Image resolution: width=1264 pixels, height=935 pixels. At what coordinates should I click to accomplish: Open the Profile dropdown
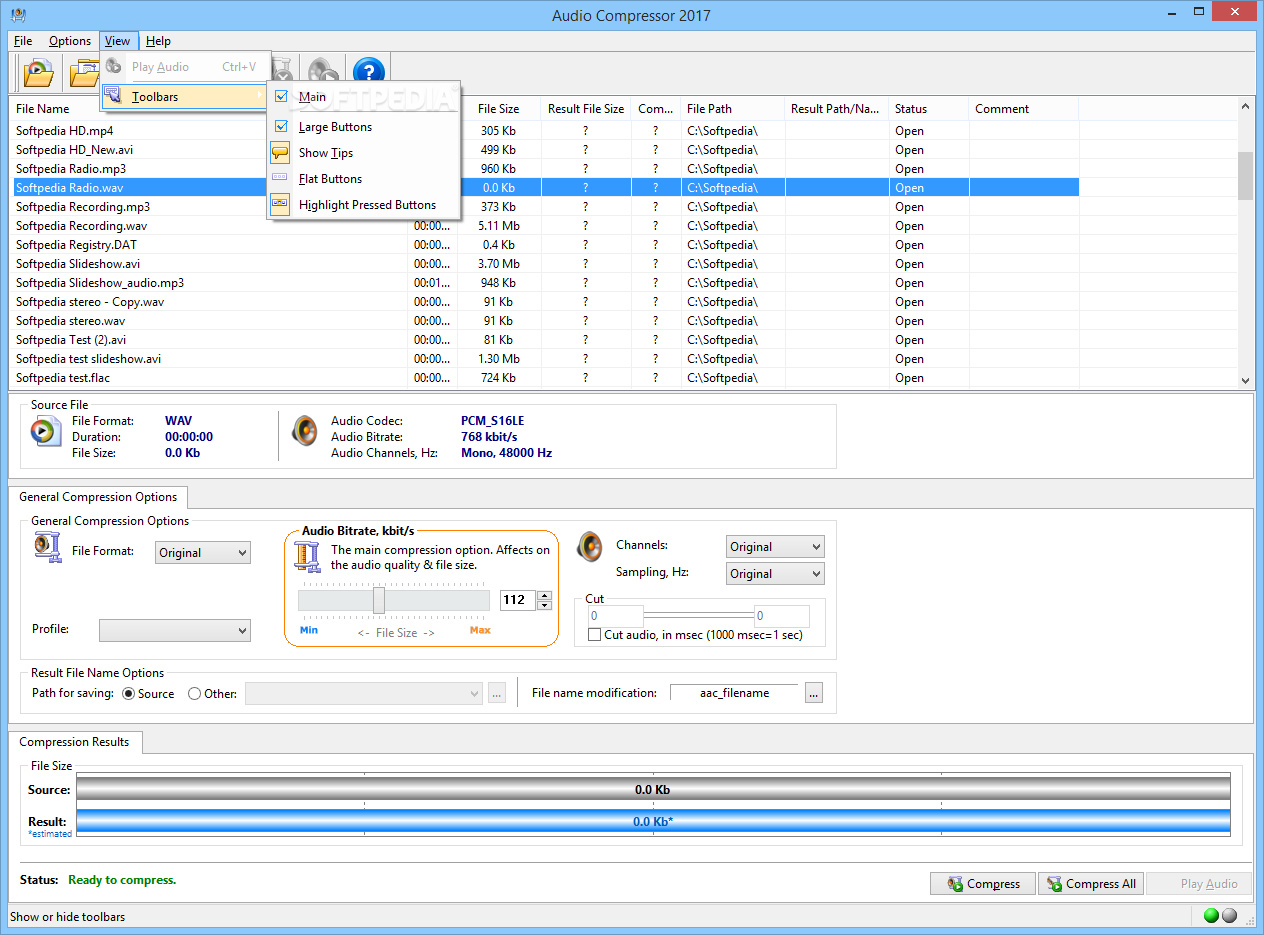click(x=175, y=630)
